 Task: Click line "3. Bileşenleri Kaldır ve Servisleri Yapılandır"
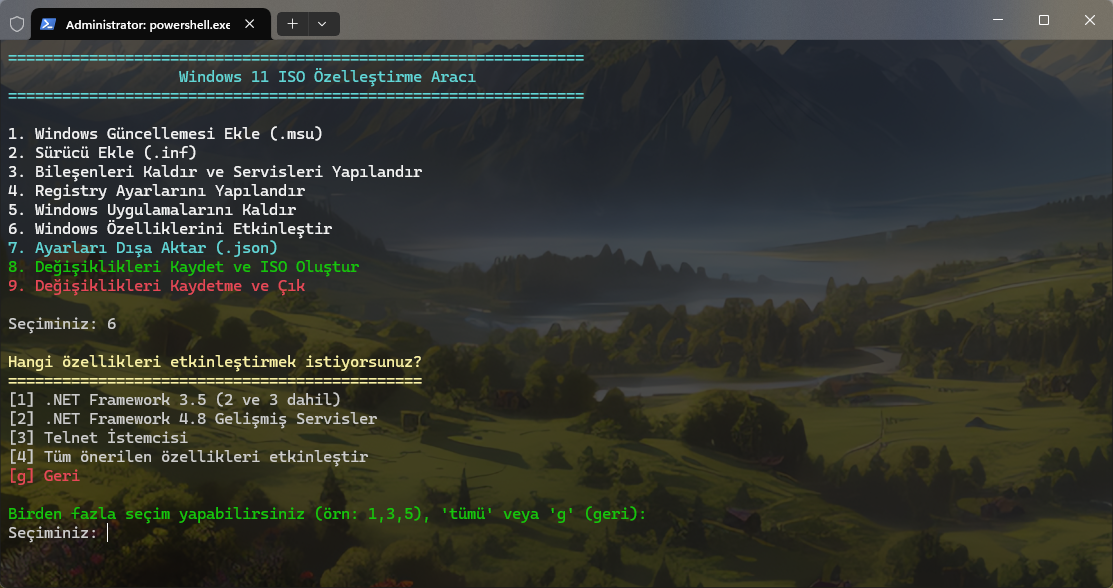pos(215,172)
